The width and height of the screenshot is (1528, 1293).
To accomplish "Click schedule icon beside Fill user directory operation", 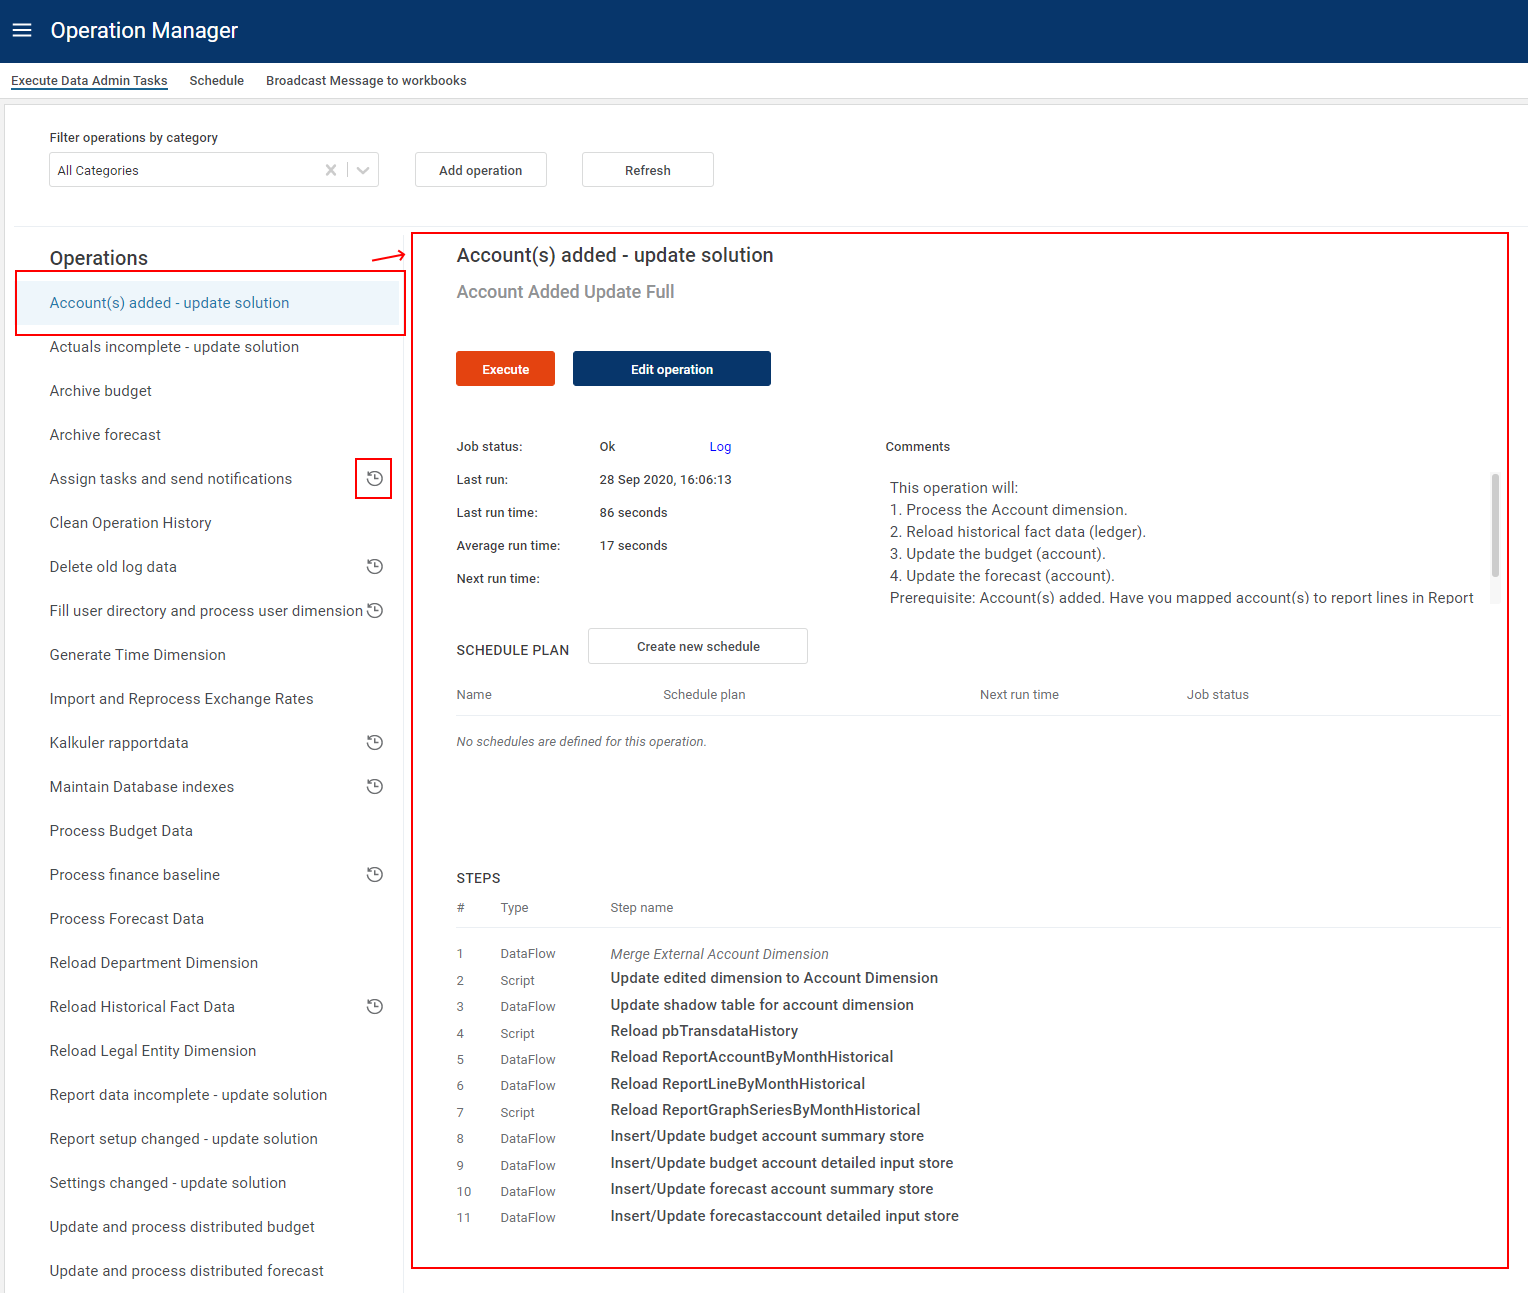I will tap(375, 611).
